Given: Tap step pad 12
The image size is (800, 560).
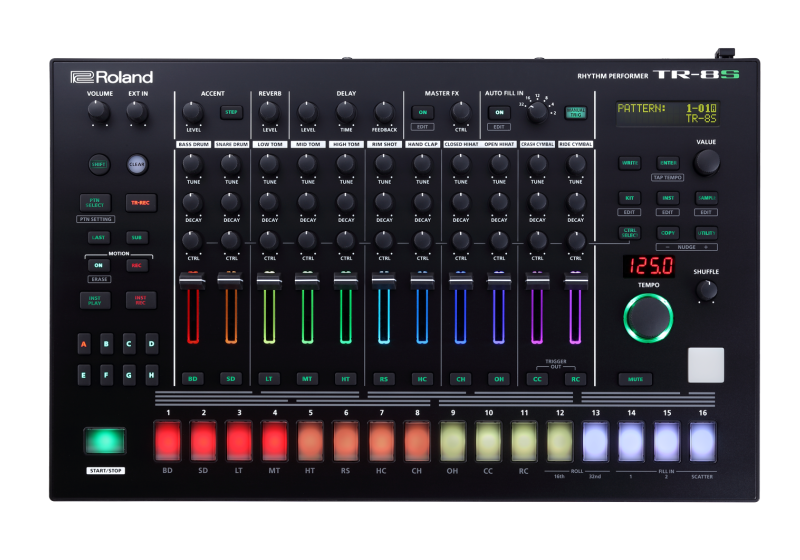Looking at the screenshot, I should pyautogui.click(x=560, y=441).
